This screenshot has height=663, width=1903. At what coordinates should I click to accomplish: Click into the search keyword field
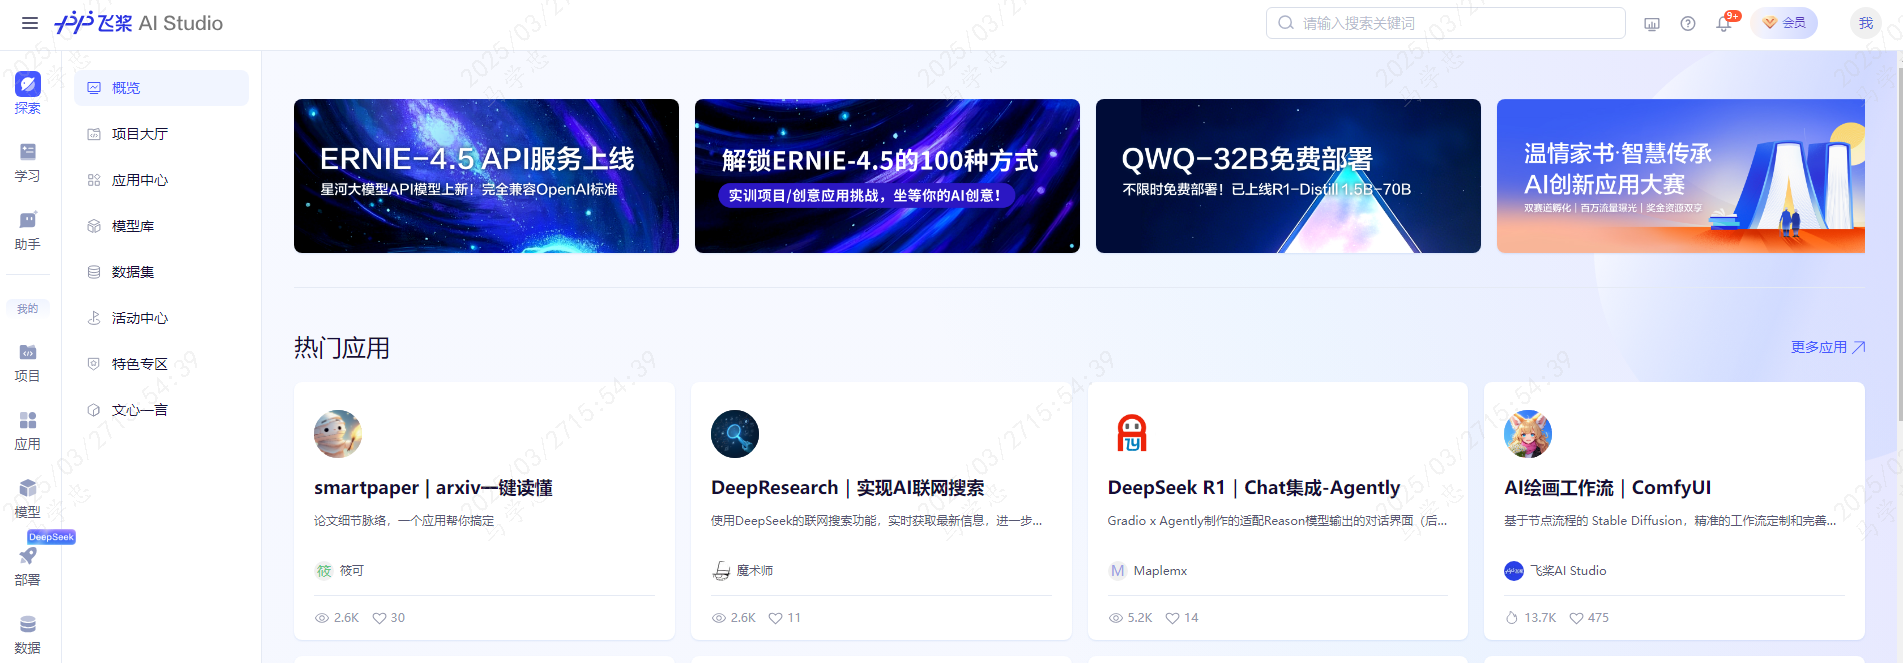coord(1445,23)
